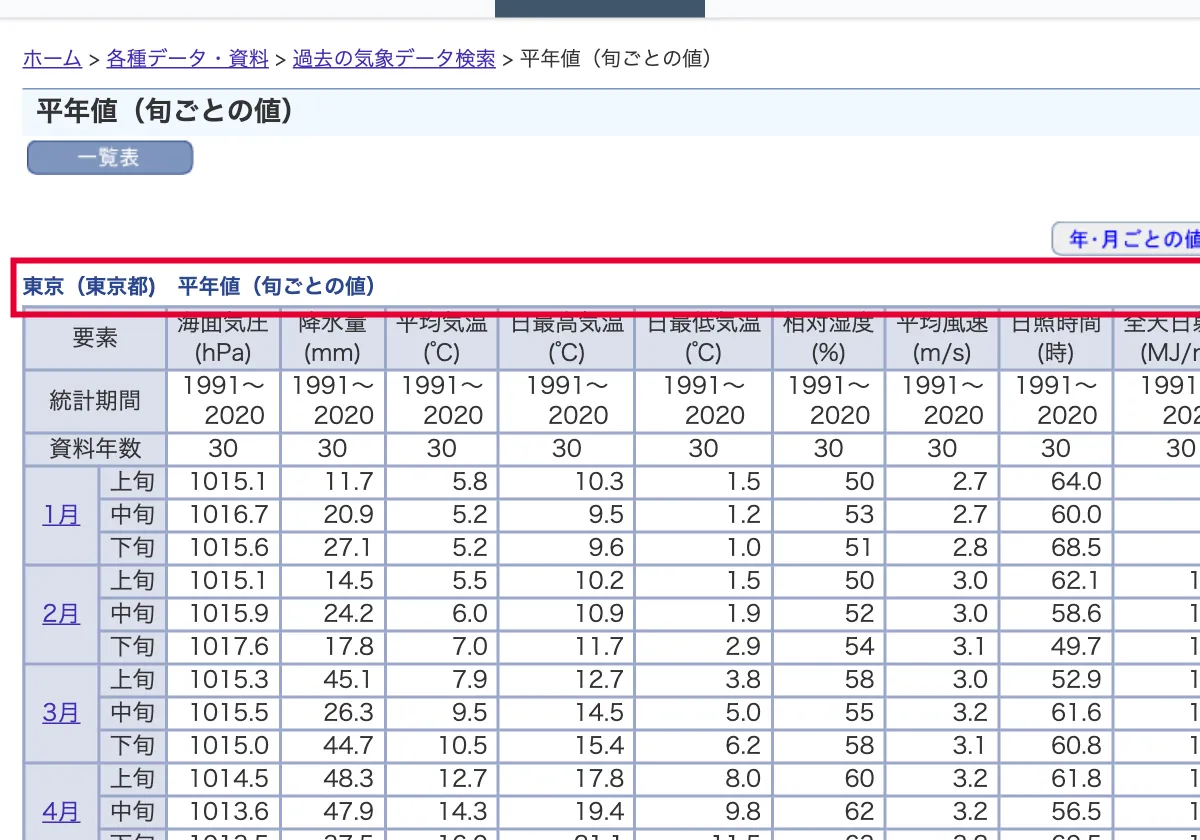The image size is (1200, 840).
Task: Open the 1月 link
Action: pyautogui.click(x=61, y=515)
